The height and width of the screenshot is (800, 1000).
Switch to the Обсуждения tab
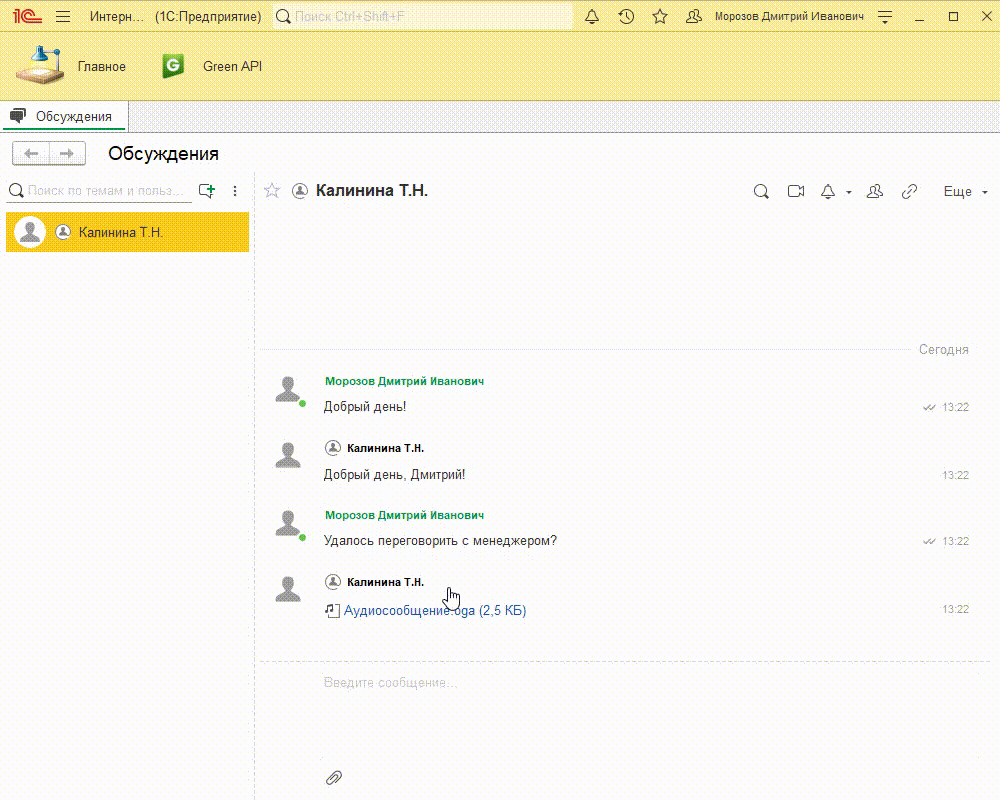tap(64, 116)
